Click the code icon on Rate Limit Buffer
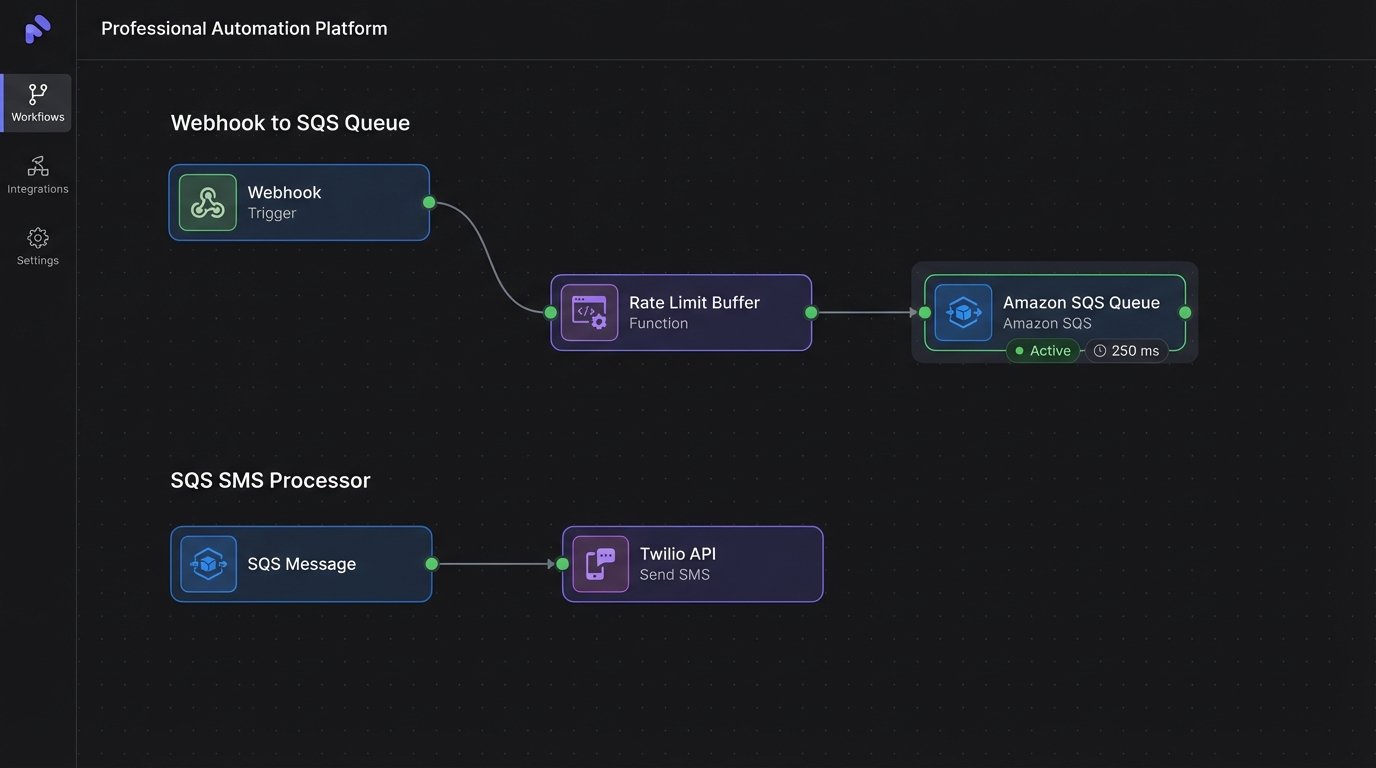Viewport: 1376px width, 768px height. tap(588, 311)
